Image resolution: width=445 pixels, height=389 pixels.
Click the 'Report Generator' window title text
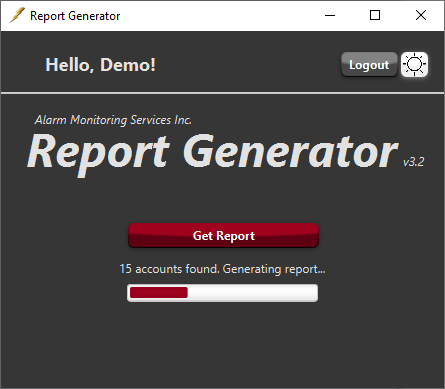click(75, 16)
